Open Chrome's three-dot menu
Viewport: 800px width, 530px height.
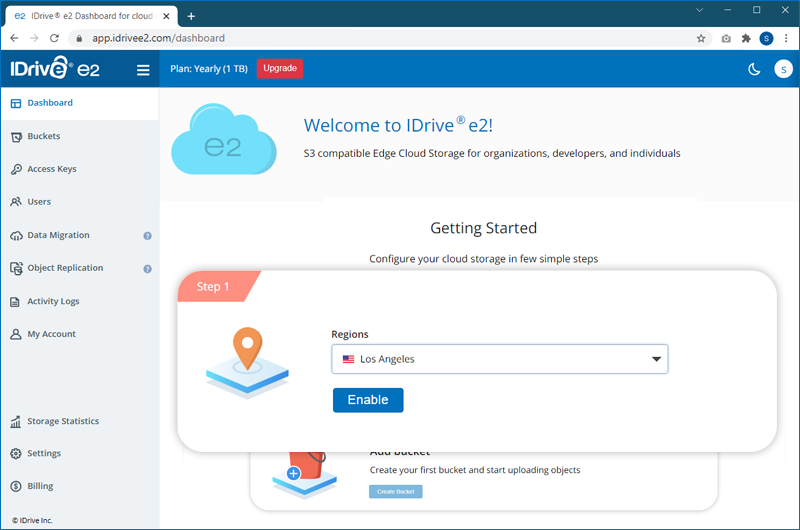pos(787,38)
